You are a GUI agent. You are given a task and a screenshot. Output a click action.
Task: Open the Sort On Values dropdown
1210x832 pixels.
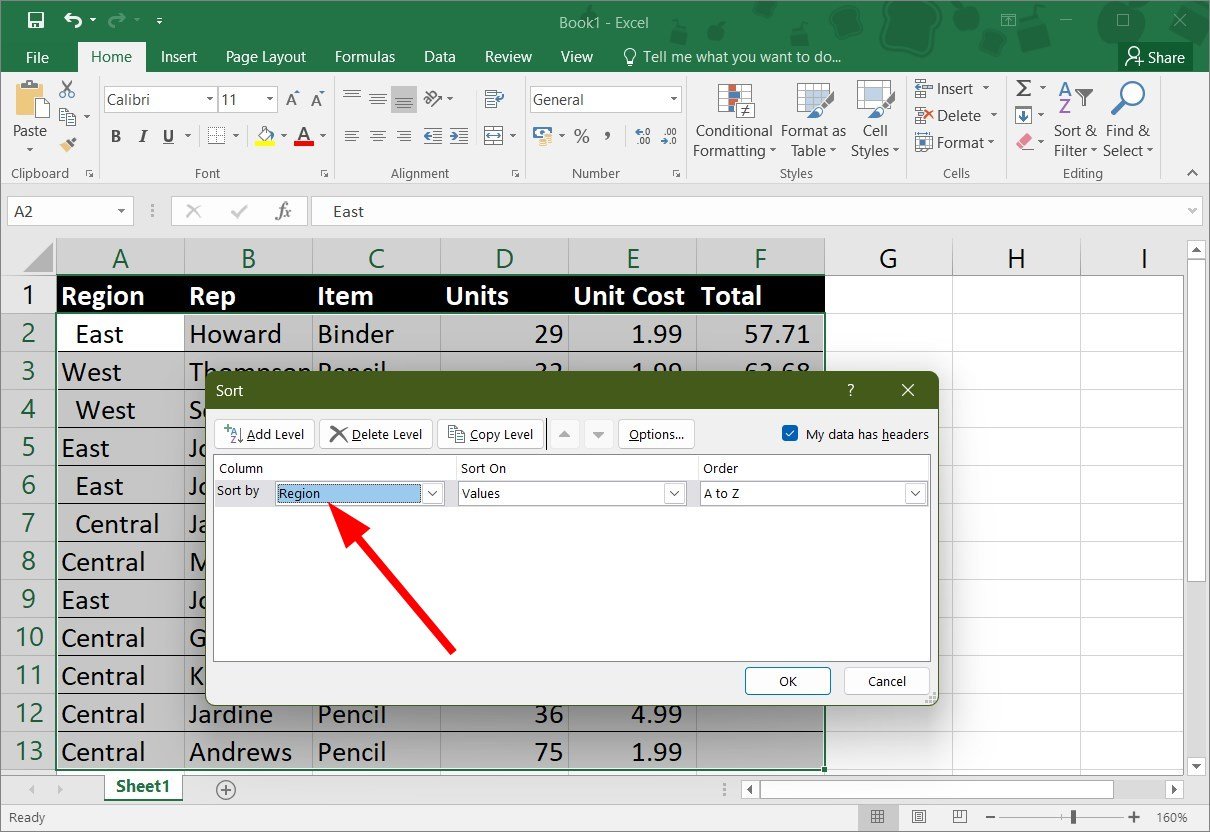(674, 493)
